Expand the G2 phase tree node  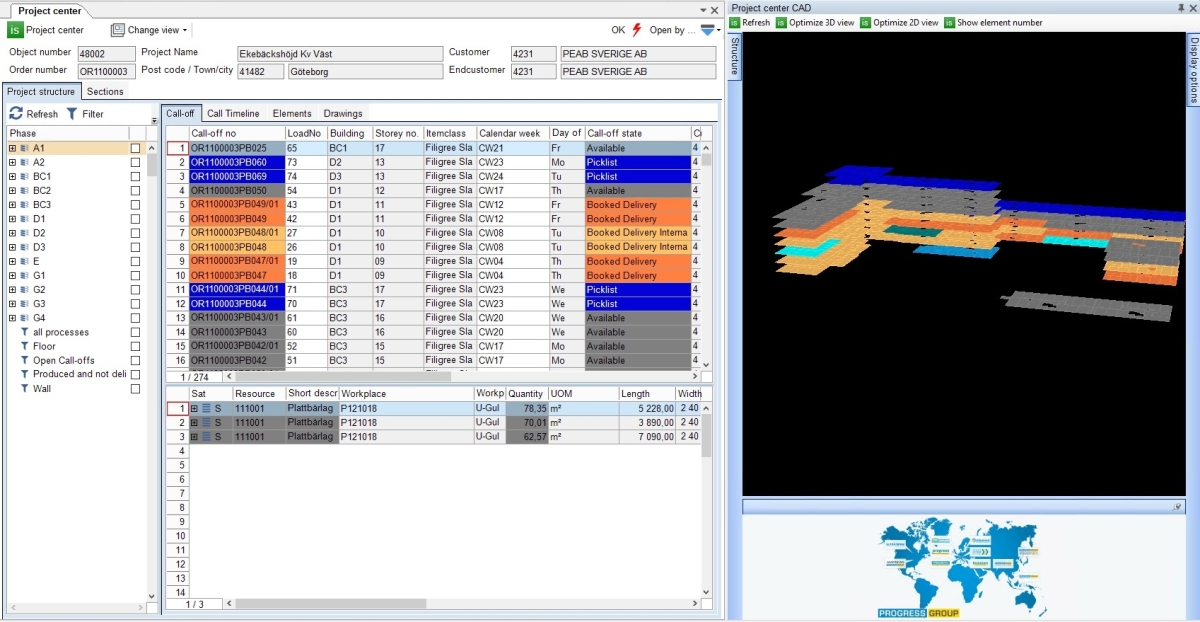12,289
